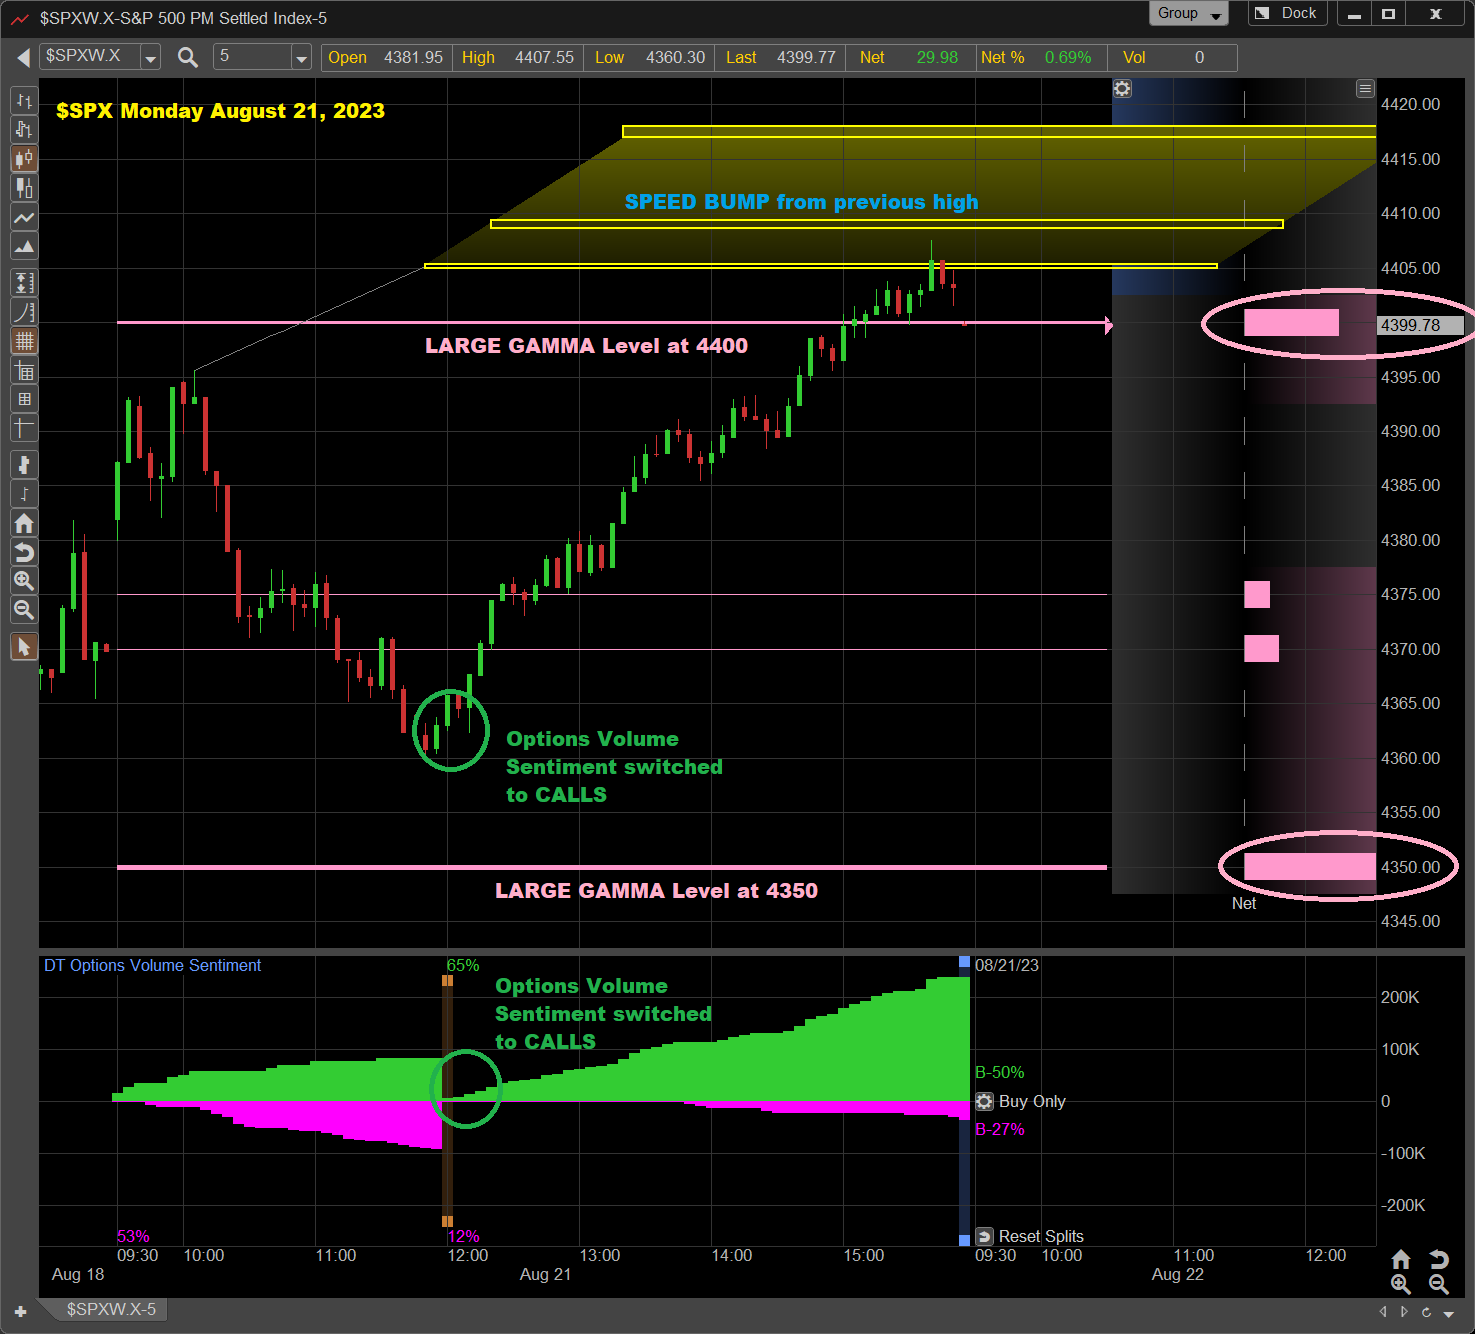Image resolution: width=1475 pixels, height=1334 pixels.
Task: Toggle auto-scale price axis icon
Action: [24, 283]
